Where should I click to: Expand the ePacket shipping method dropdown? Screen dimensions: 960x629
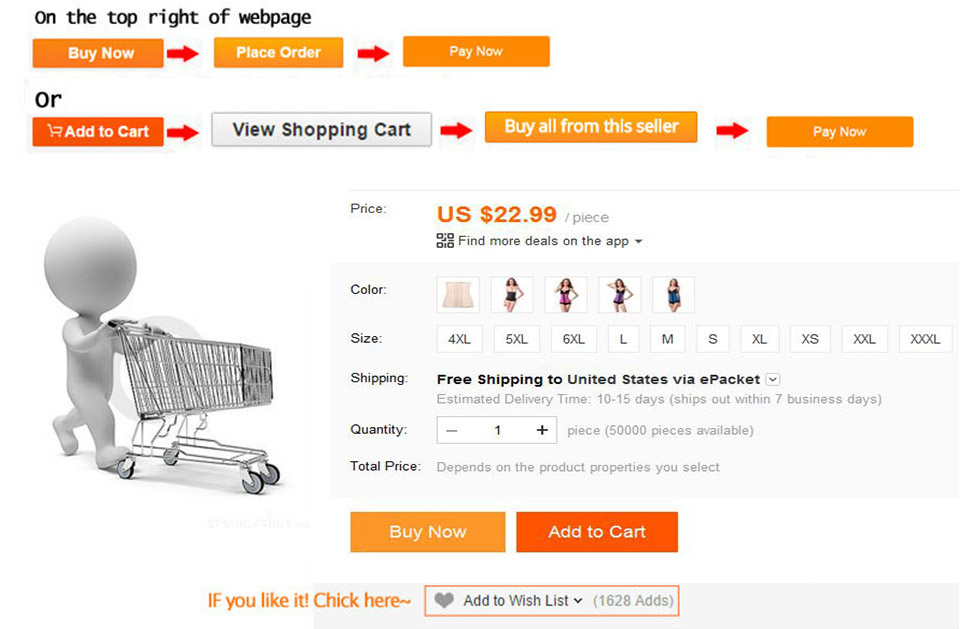click(773, 380)
